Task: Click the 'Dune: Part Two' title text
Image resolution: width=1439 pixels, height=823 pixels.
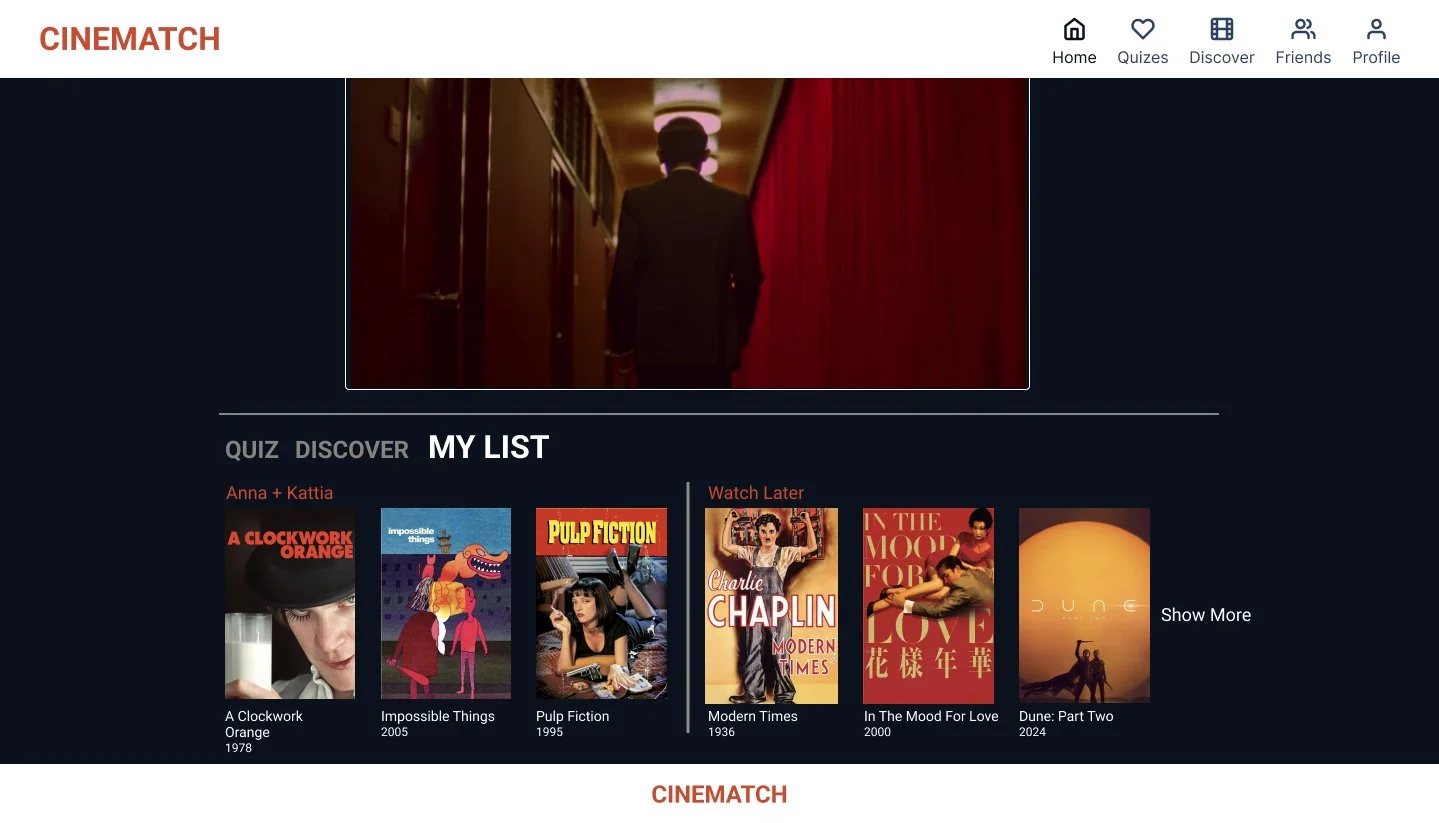Action: point(1066,716)
